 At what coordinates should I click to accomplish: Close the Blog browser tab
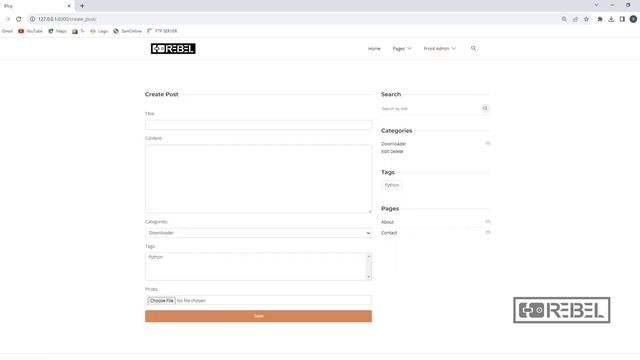pyautogui.click(x=69, y=6)
